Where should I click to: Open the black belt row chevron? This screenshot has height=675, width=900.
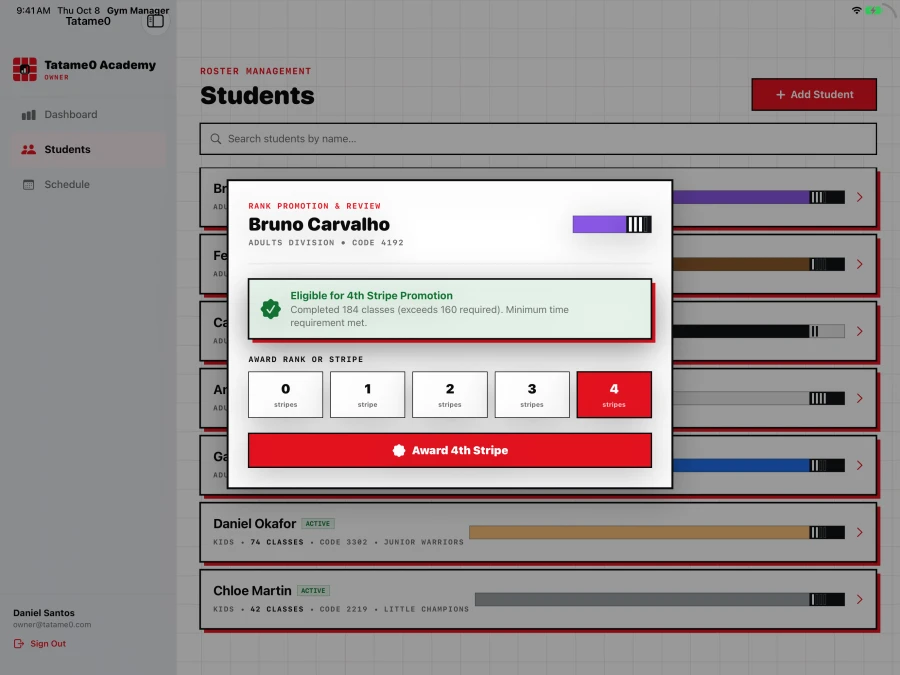click(x=859, y=331)
